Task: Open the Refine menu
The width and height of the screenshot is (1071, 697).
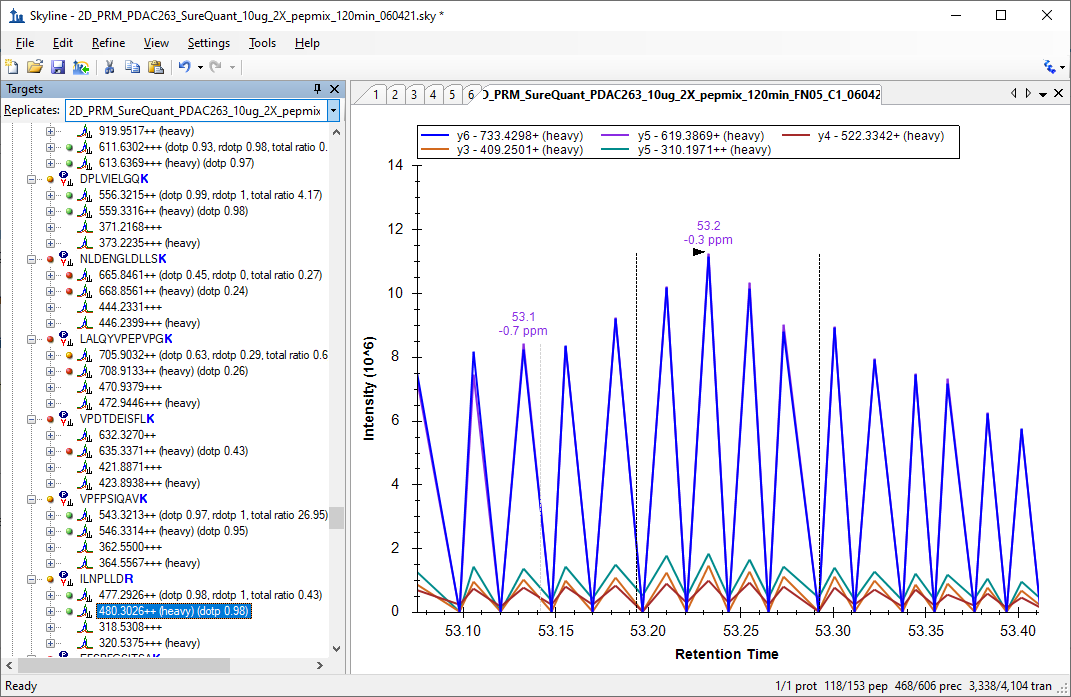Action: coord(108,43)
